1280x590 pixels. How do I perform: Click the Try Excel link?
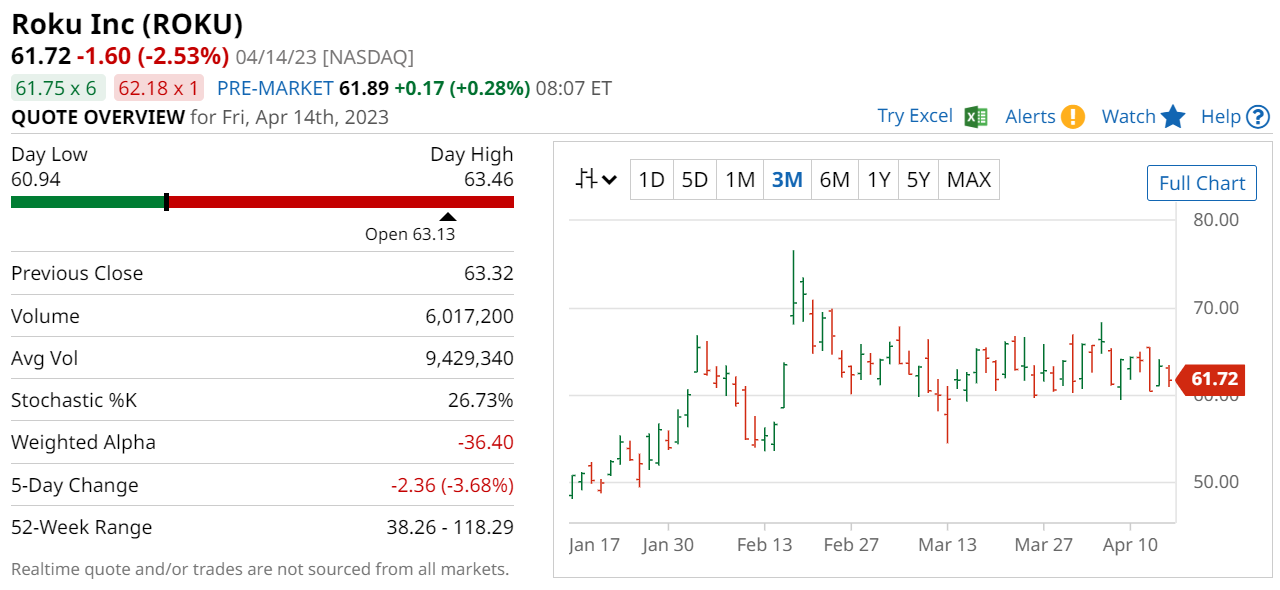tap(915, 116)
